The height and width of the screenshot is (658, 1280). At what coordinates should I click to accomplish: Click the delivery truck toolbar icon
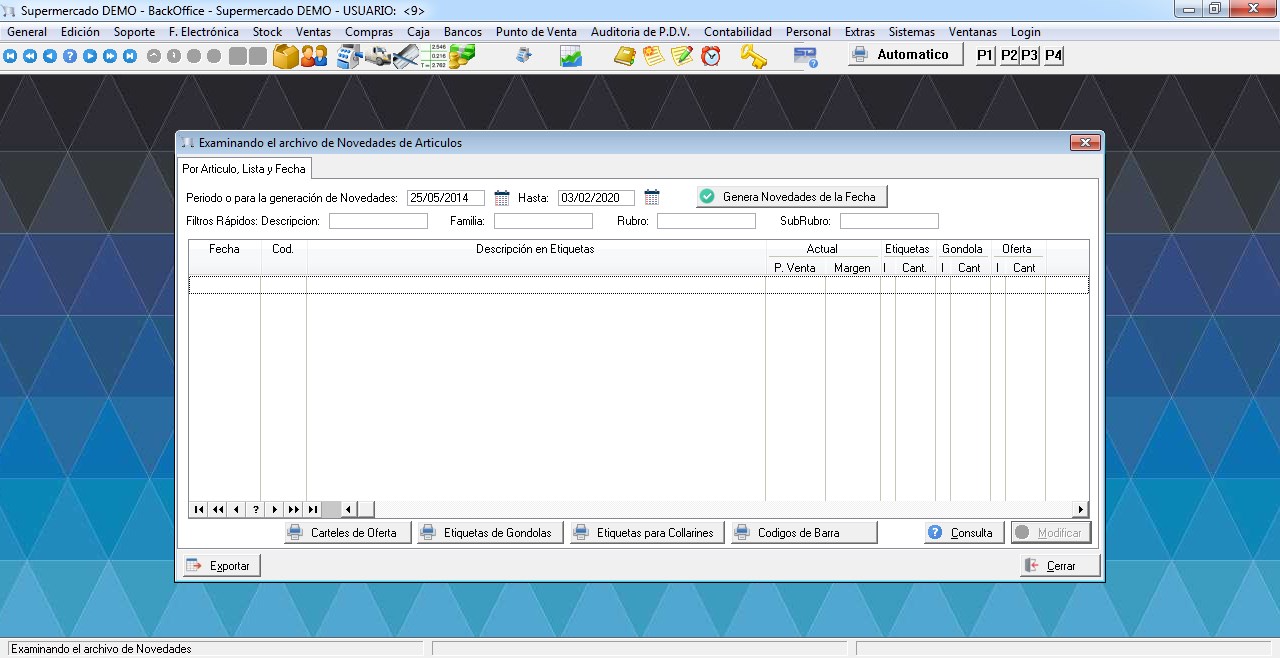tap(377, 56)
